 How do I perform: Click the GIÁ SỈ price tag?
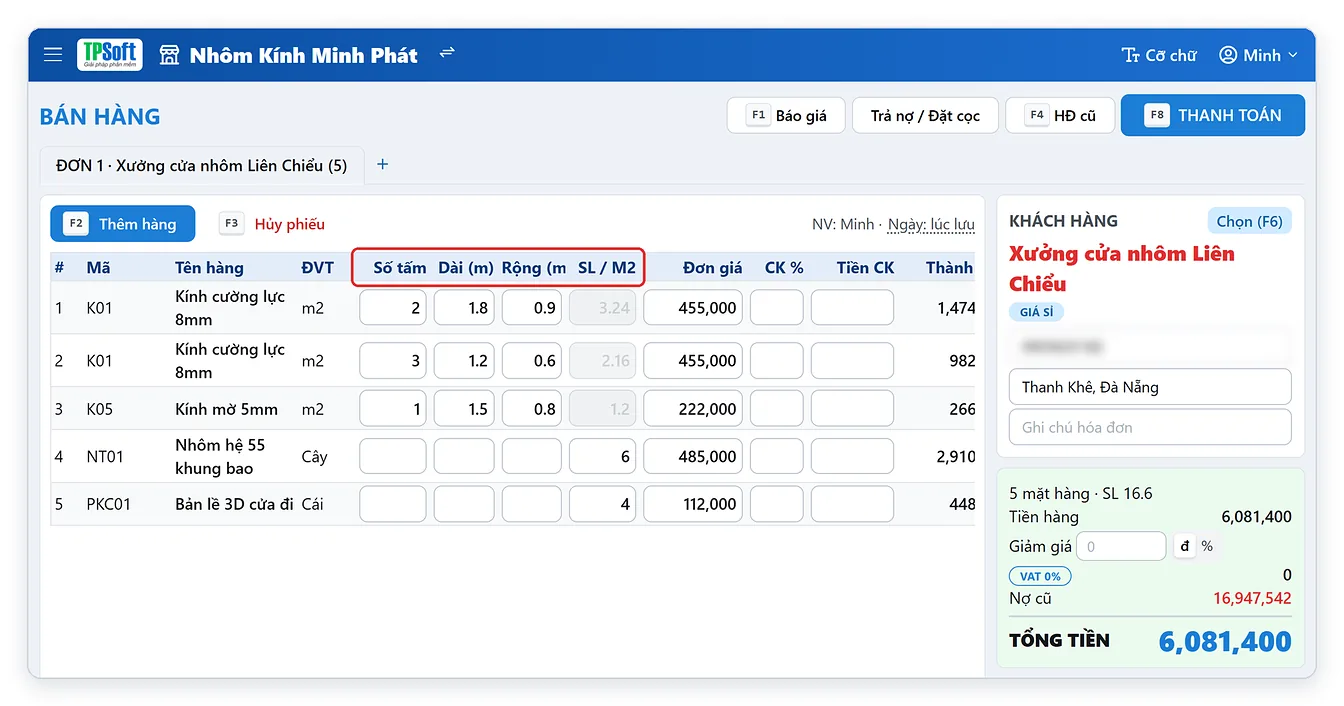[x=1036, y=312]
